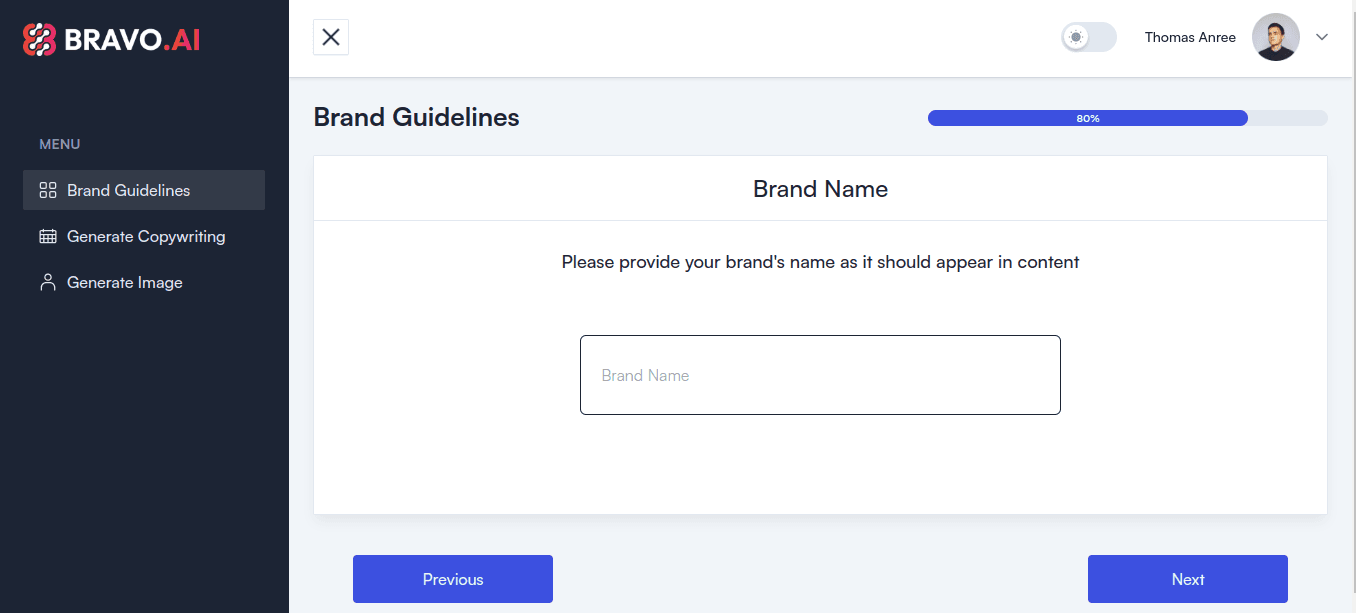
Task: Close the sidebar with the X icon
Action: click(331, 37)
